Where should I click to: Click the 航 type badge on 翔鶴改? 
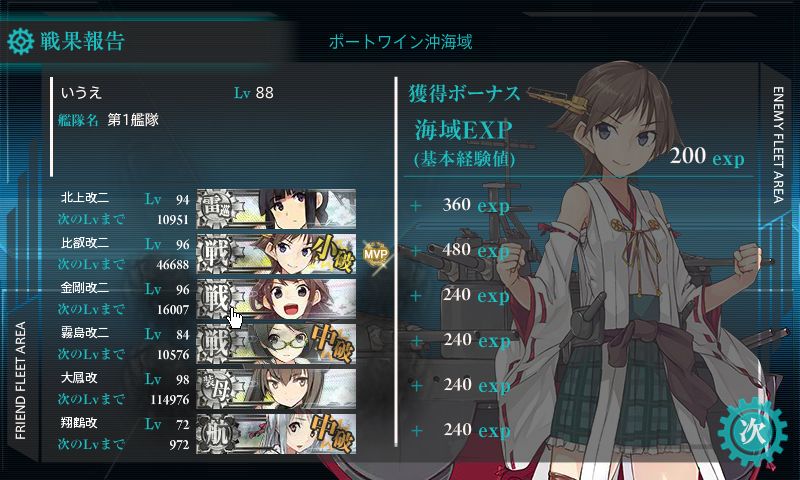point(215,434)
